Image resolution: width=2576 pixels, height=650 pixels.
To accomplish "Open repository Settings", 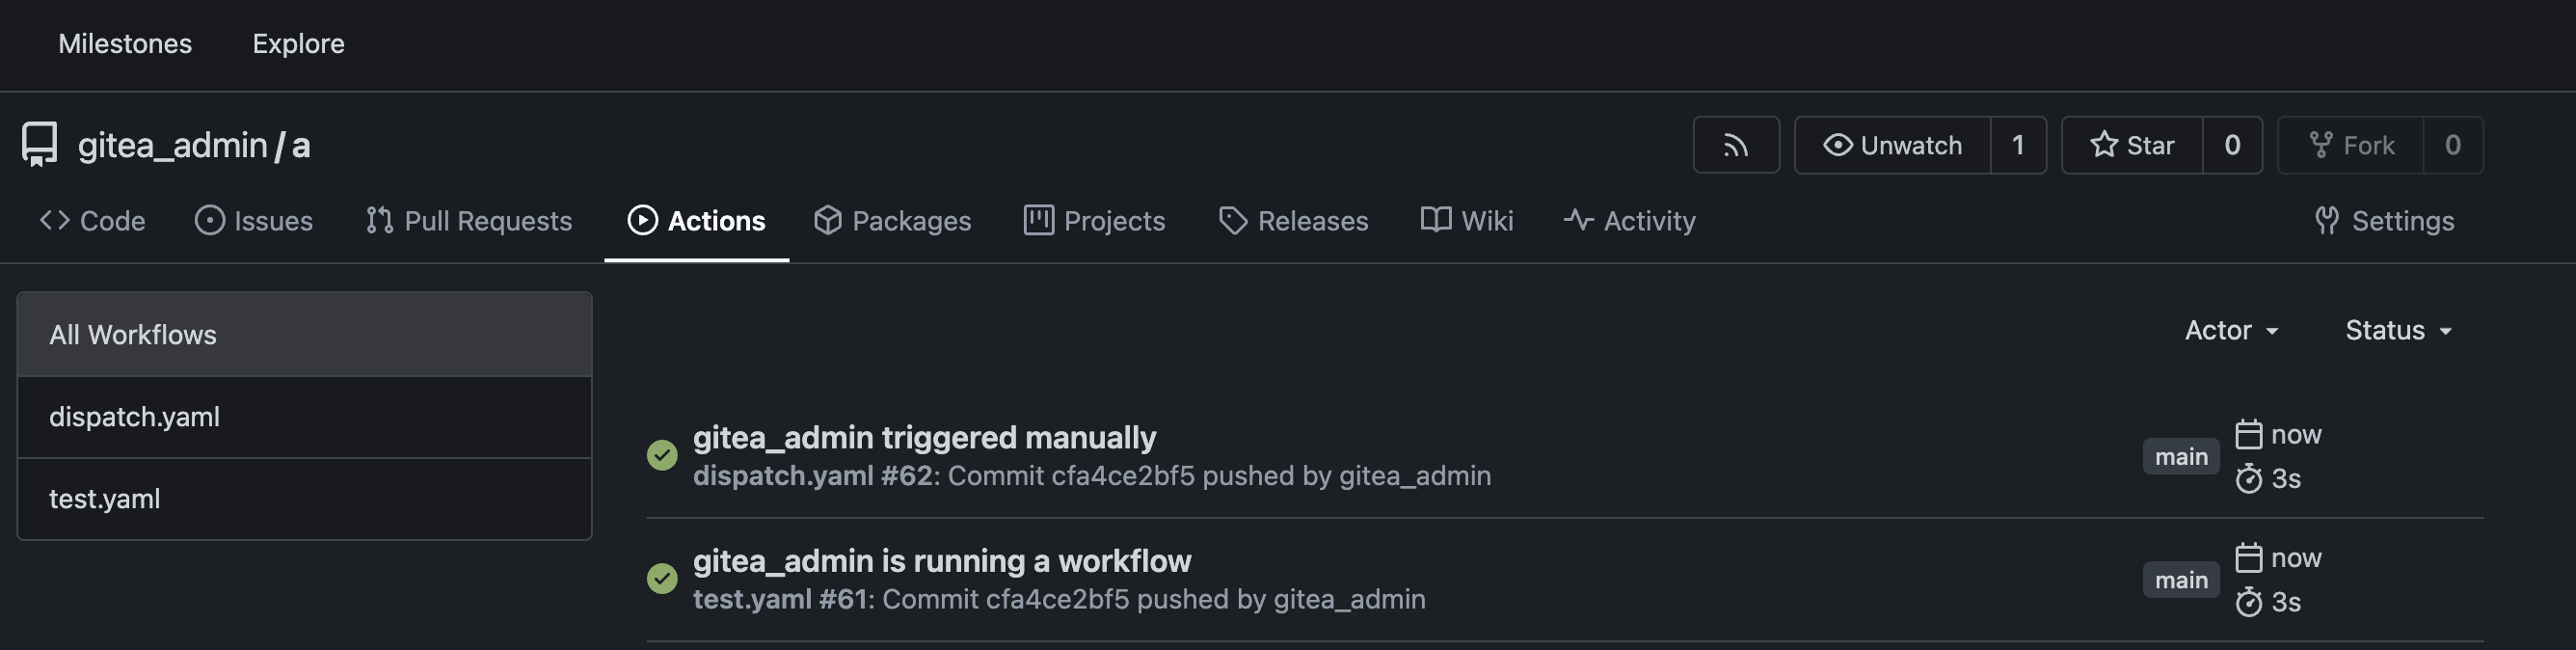I will [x=2384, y=221].
